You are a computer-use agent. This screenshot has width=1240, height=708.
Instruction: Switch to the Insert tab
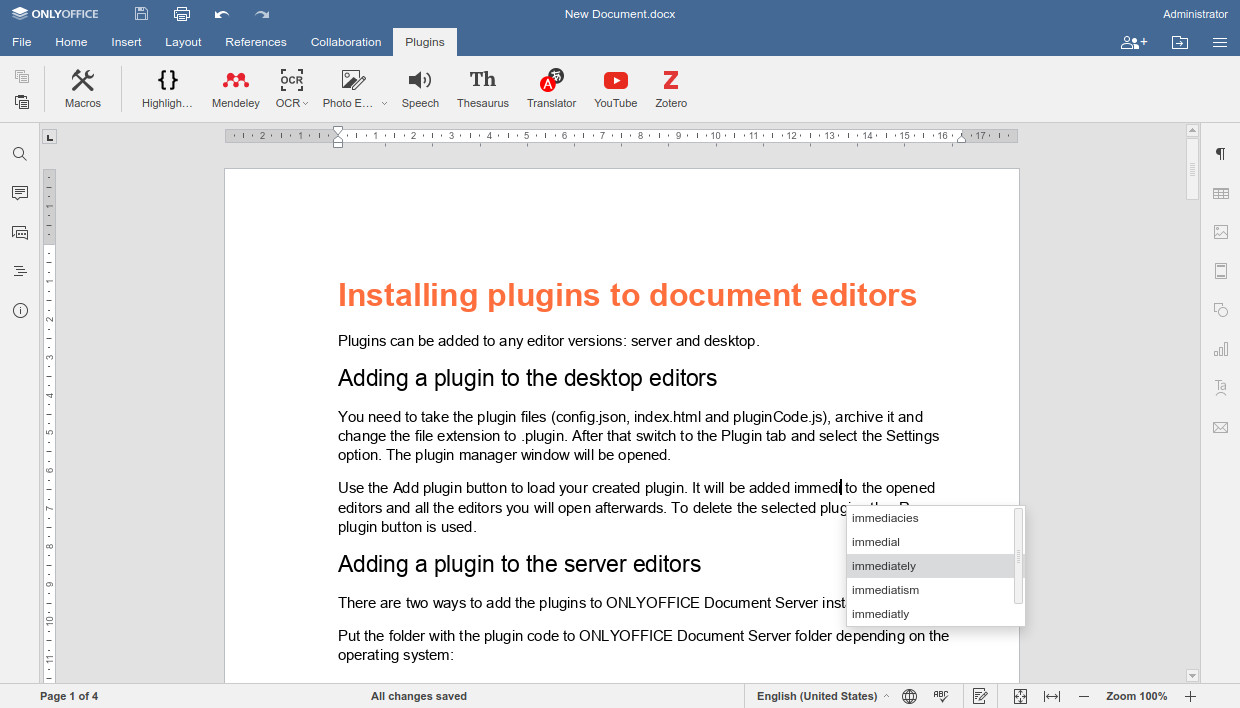(x=126, y=42)
